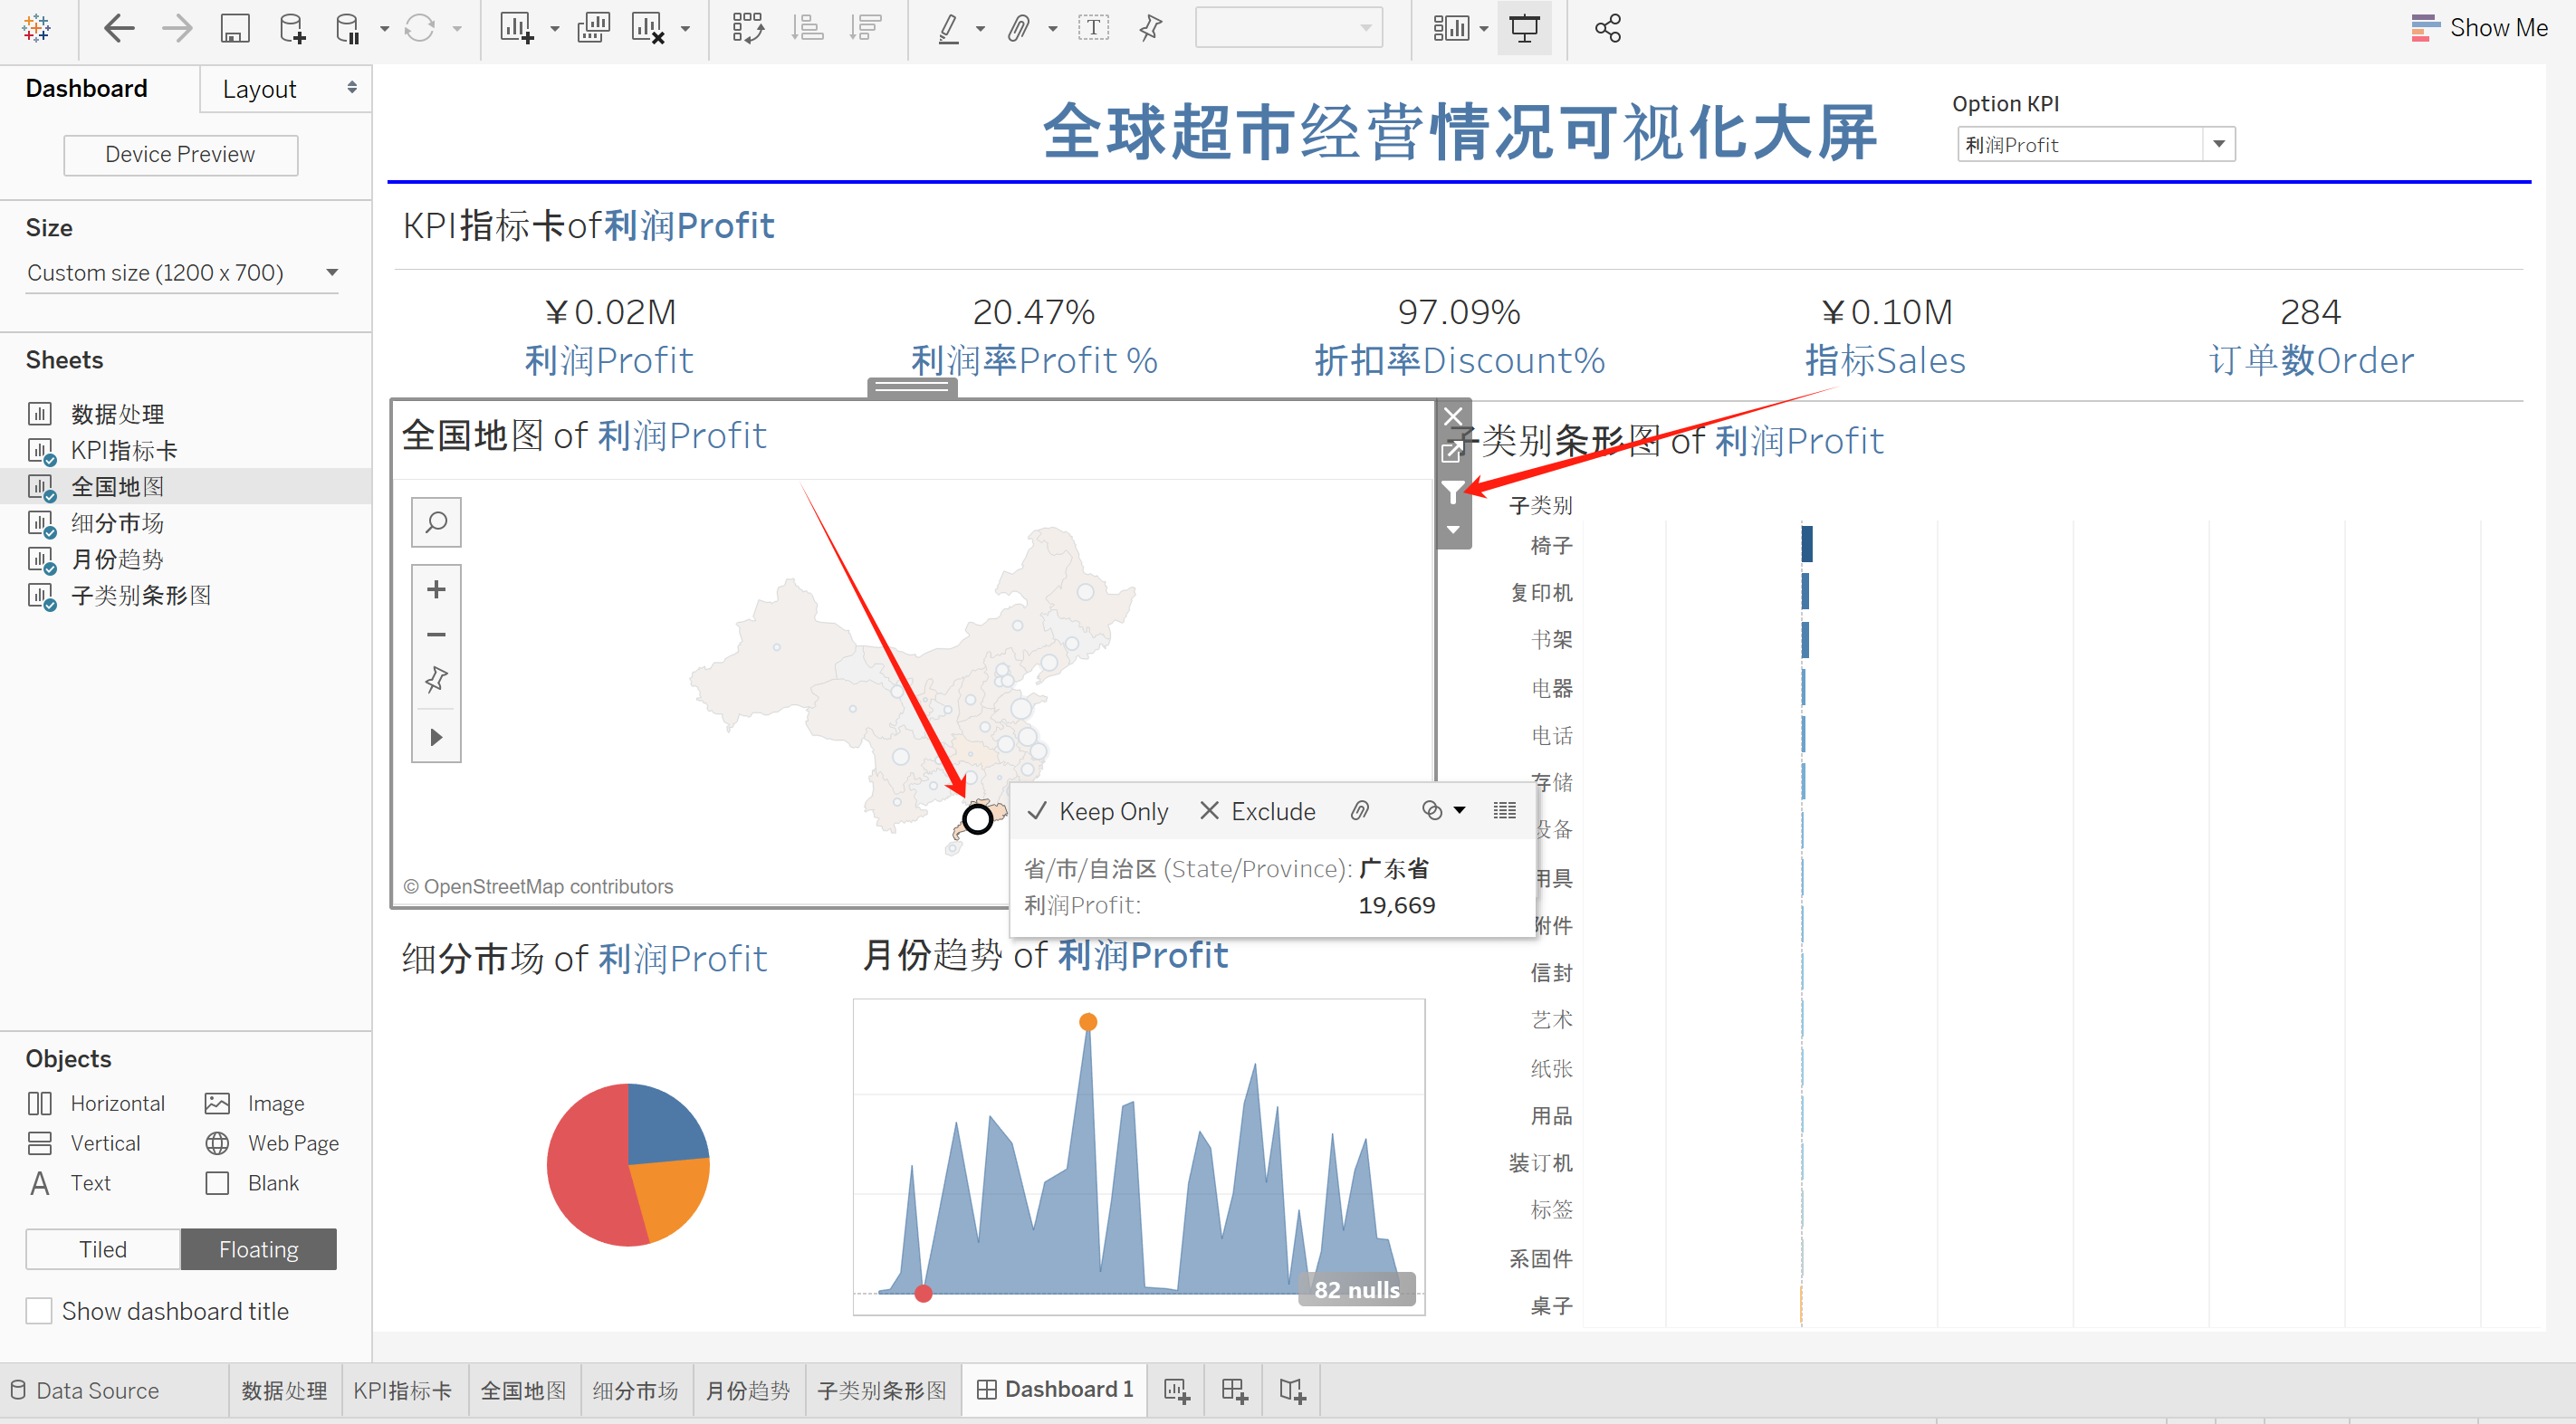Click the save icon in toolbar
Screen dimensions: 2576x1424
coord(234,28)
